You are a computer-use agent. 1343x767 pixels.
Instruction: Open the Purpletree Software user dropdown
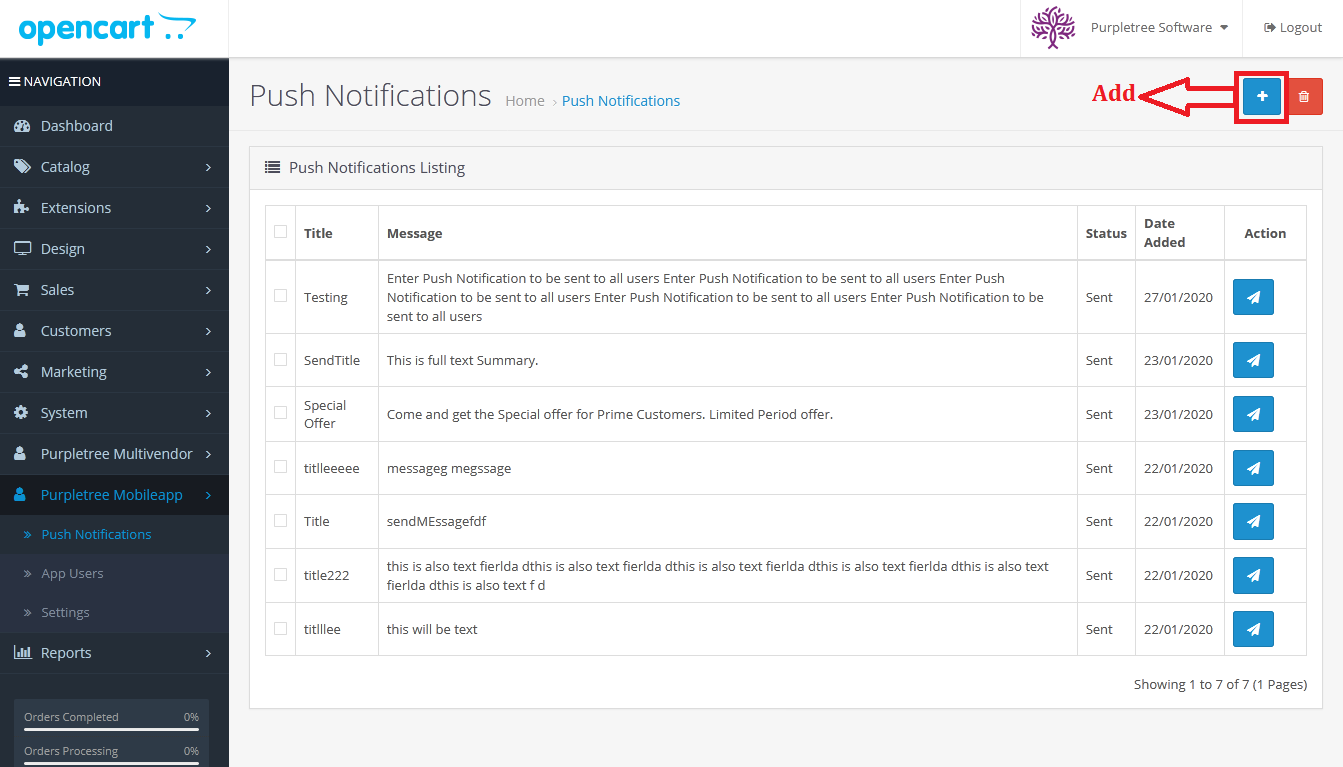(1159, 28)
